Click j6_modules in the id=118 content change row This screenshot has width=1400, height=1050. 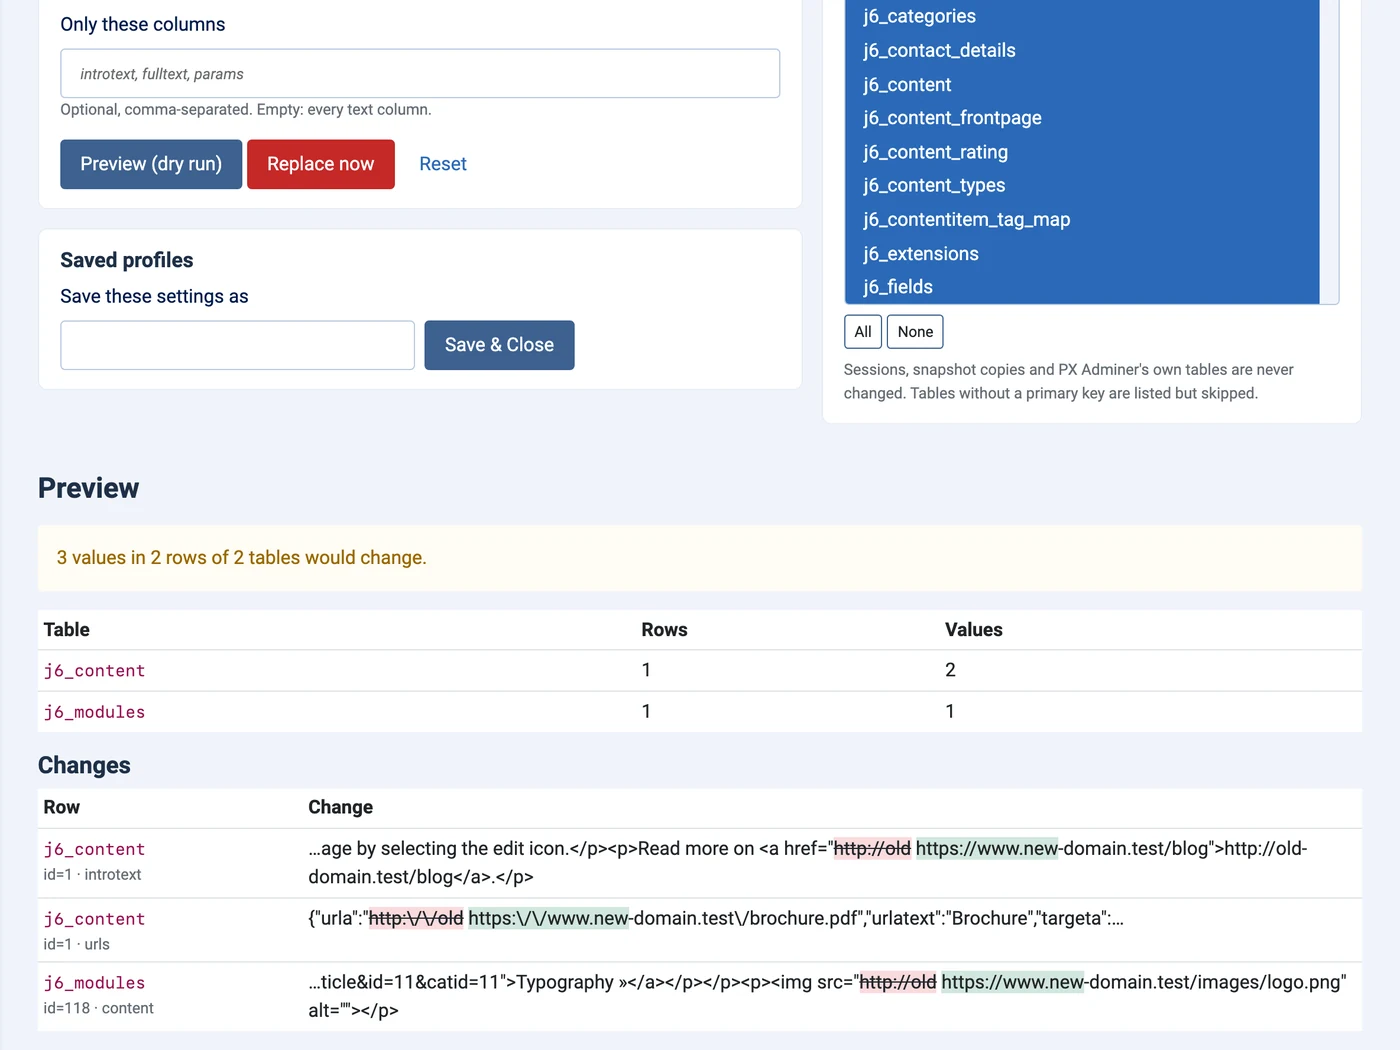coord(94,983)
